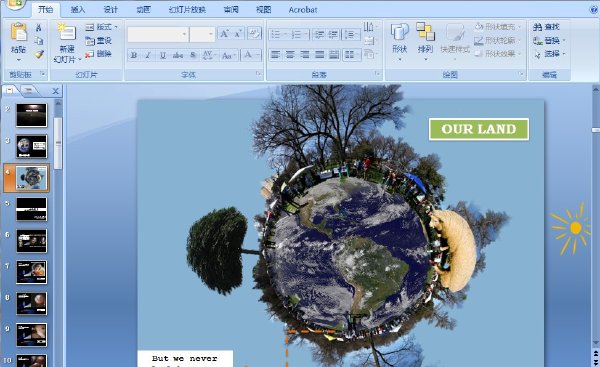Image resolution: width=600 pixels, height=367 pixels.
Task: Switch to the 幻灯片放映 (Slide Show) tab
Action: 187,10
